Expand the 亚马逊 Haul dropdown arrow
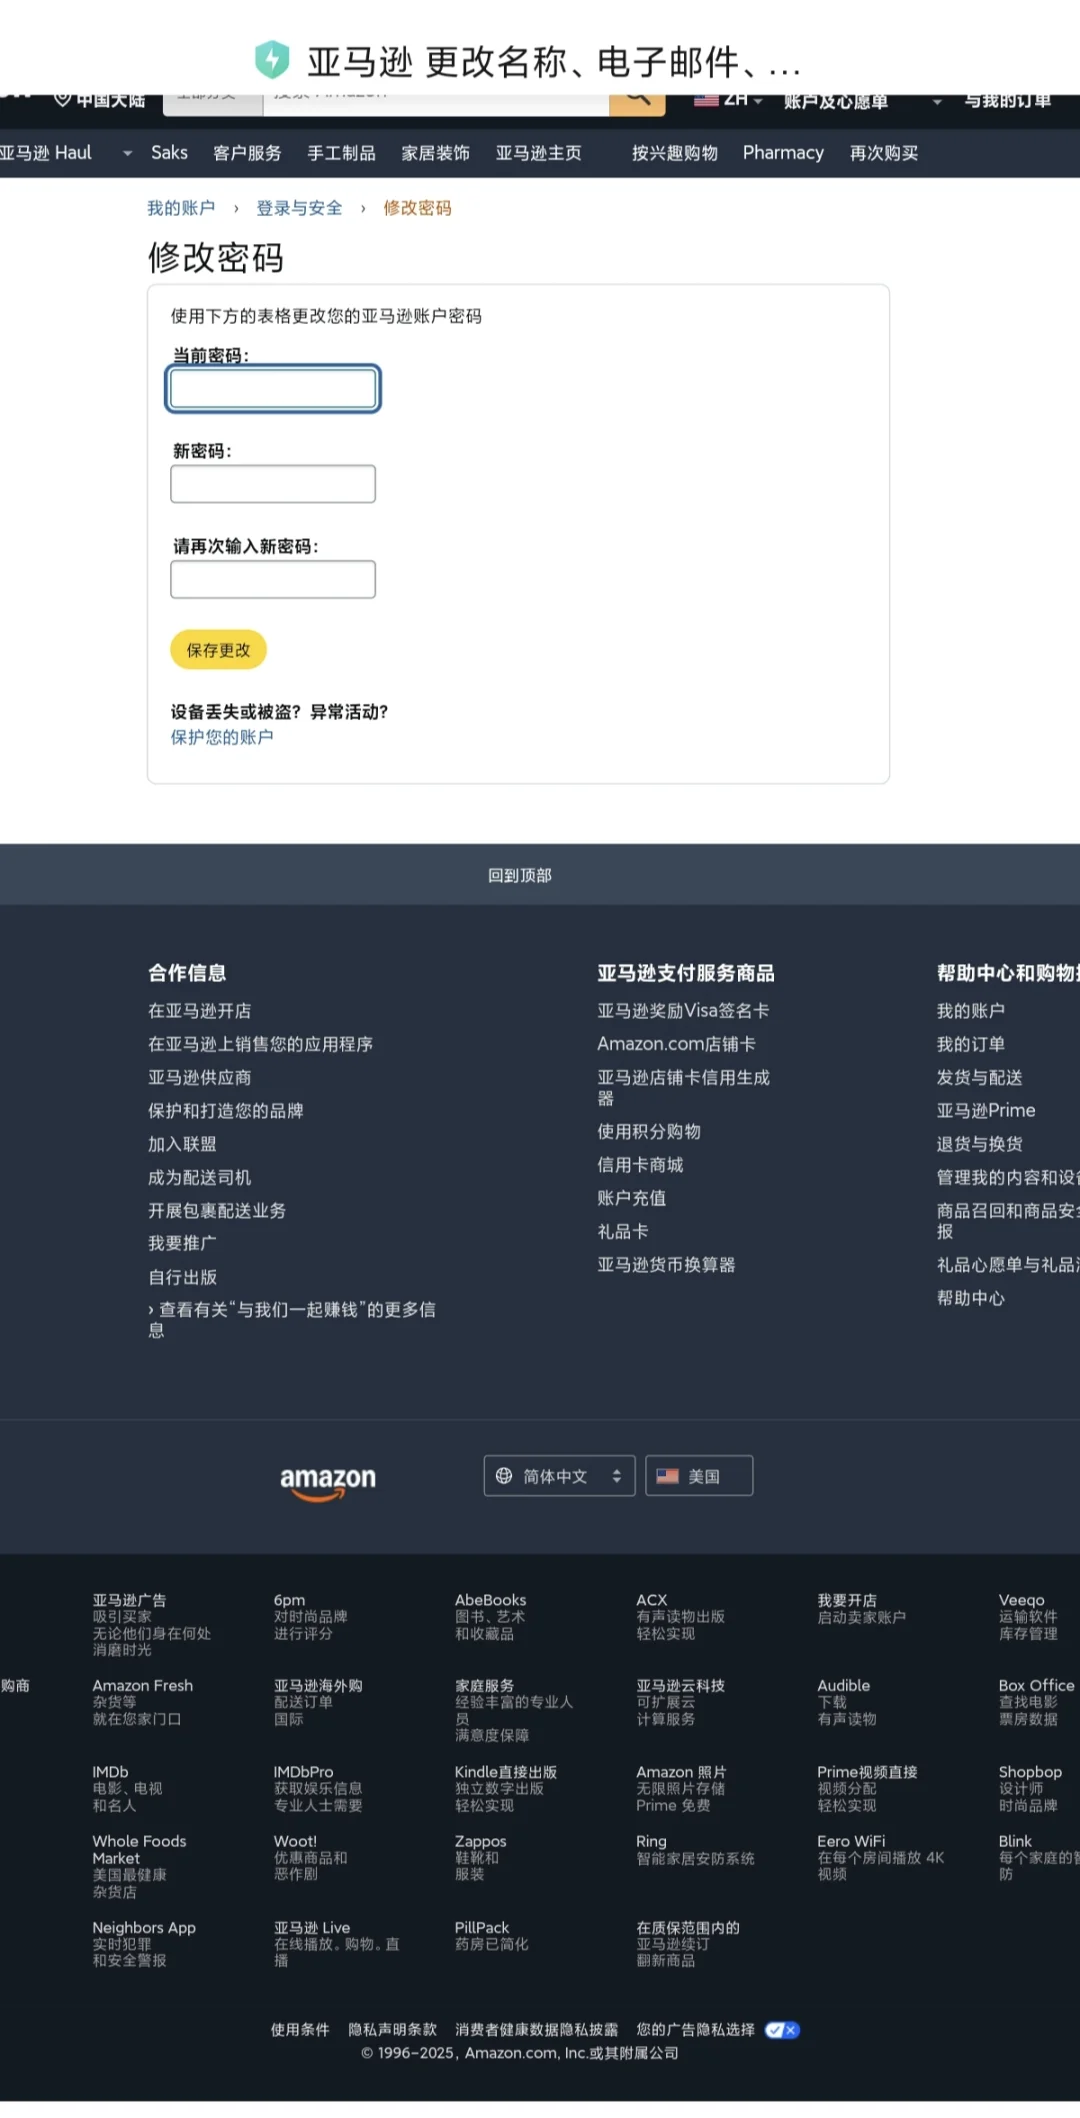 [x=127, y=153]
